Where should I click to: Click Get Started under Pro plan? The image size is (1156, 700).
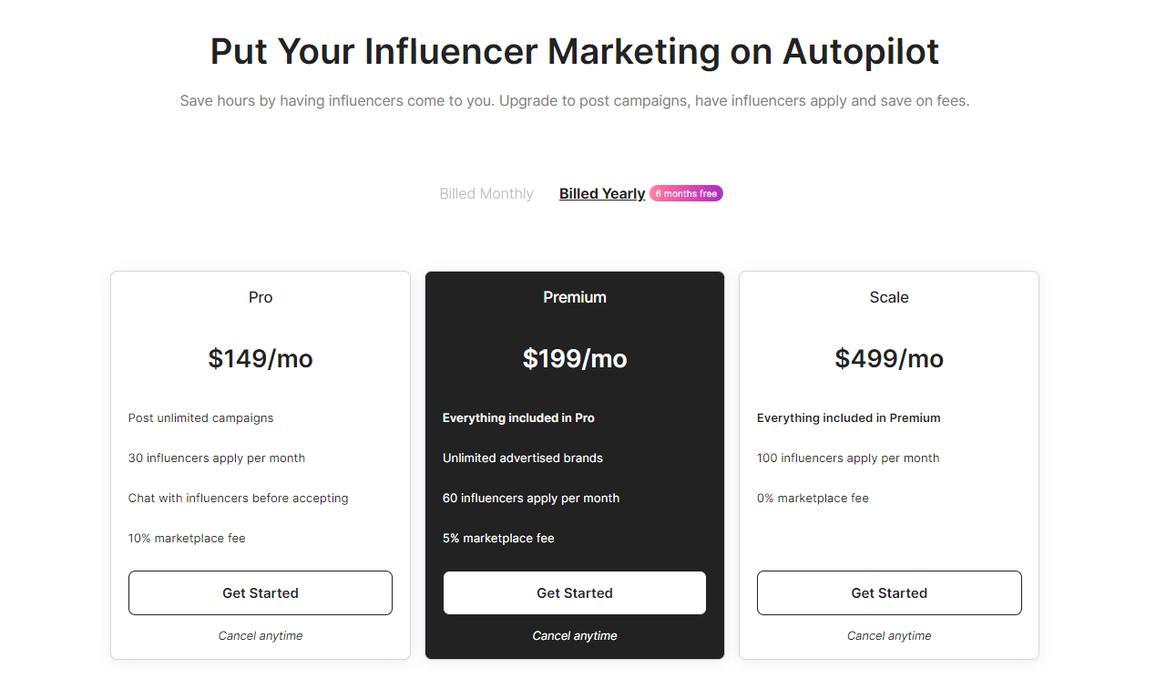(260, 593)
